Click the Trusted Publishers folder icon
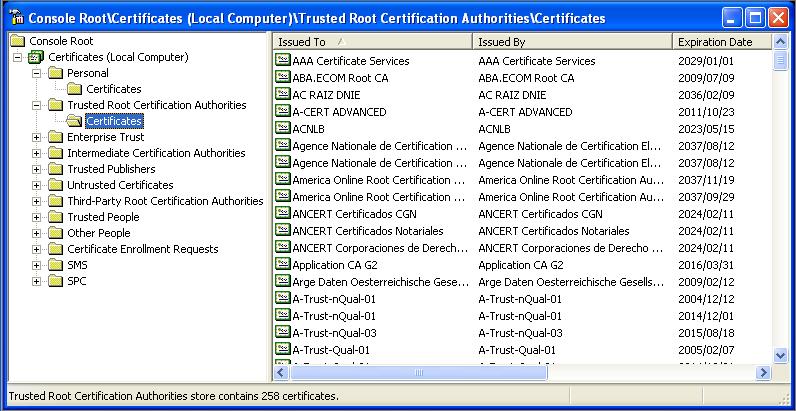The width and height of the screenshot is (796, 411). [55, 169]
